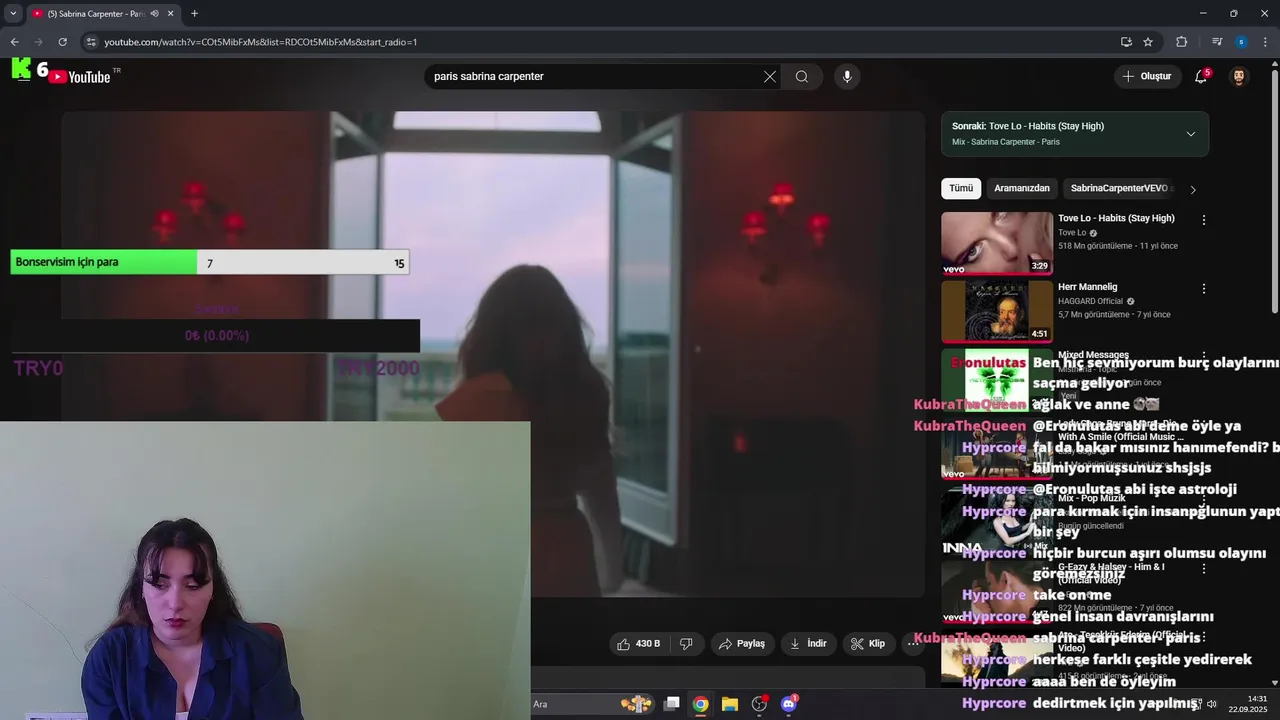1280x720 pixels.
Task: Click the Oluştur create button
Action: (1146, 77)
